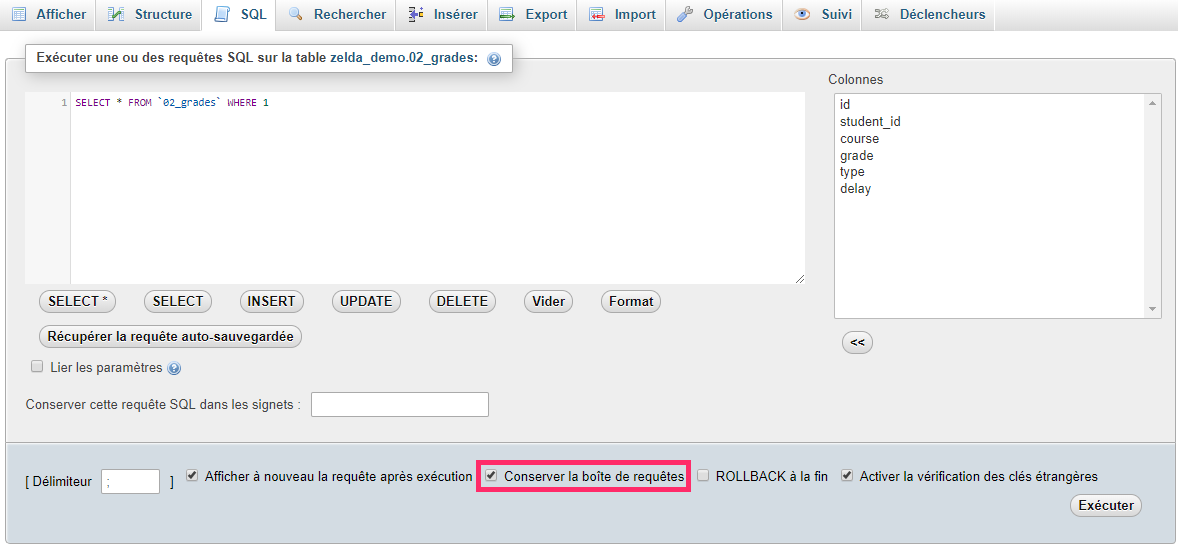Select the SQL tab
Viewport: 1178px width, 544px height.
point(239,15)
